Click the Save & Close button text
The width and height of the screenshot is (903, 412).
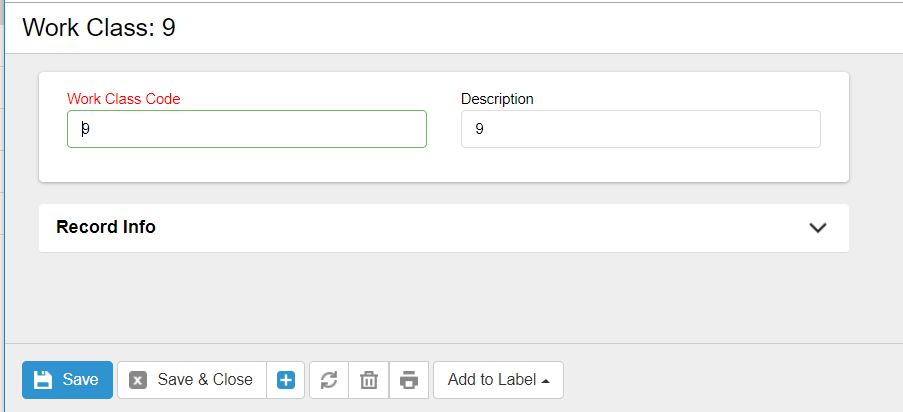pyautogui.click(x=205, y=380)
